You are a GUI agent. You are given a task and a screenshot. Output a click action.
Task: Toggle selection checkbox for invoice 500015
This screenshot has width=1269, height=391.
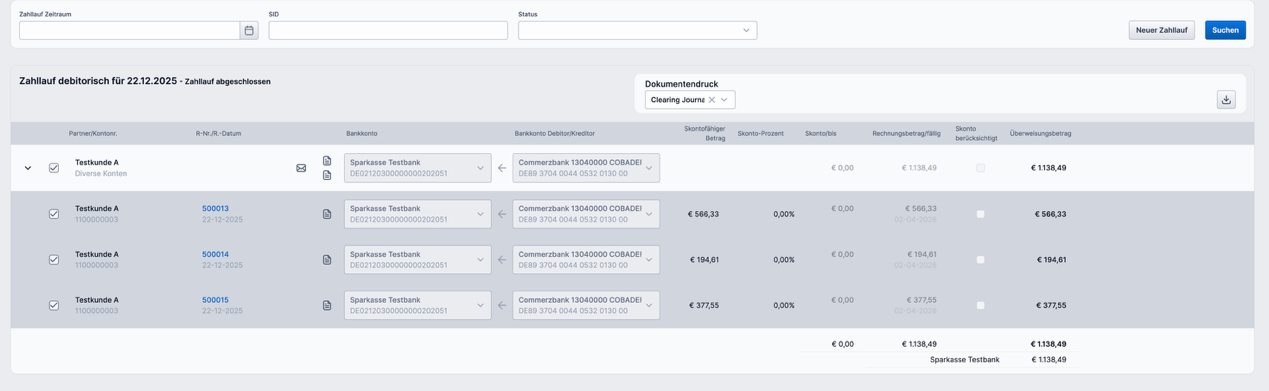tap(54, 305)
